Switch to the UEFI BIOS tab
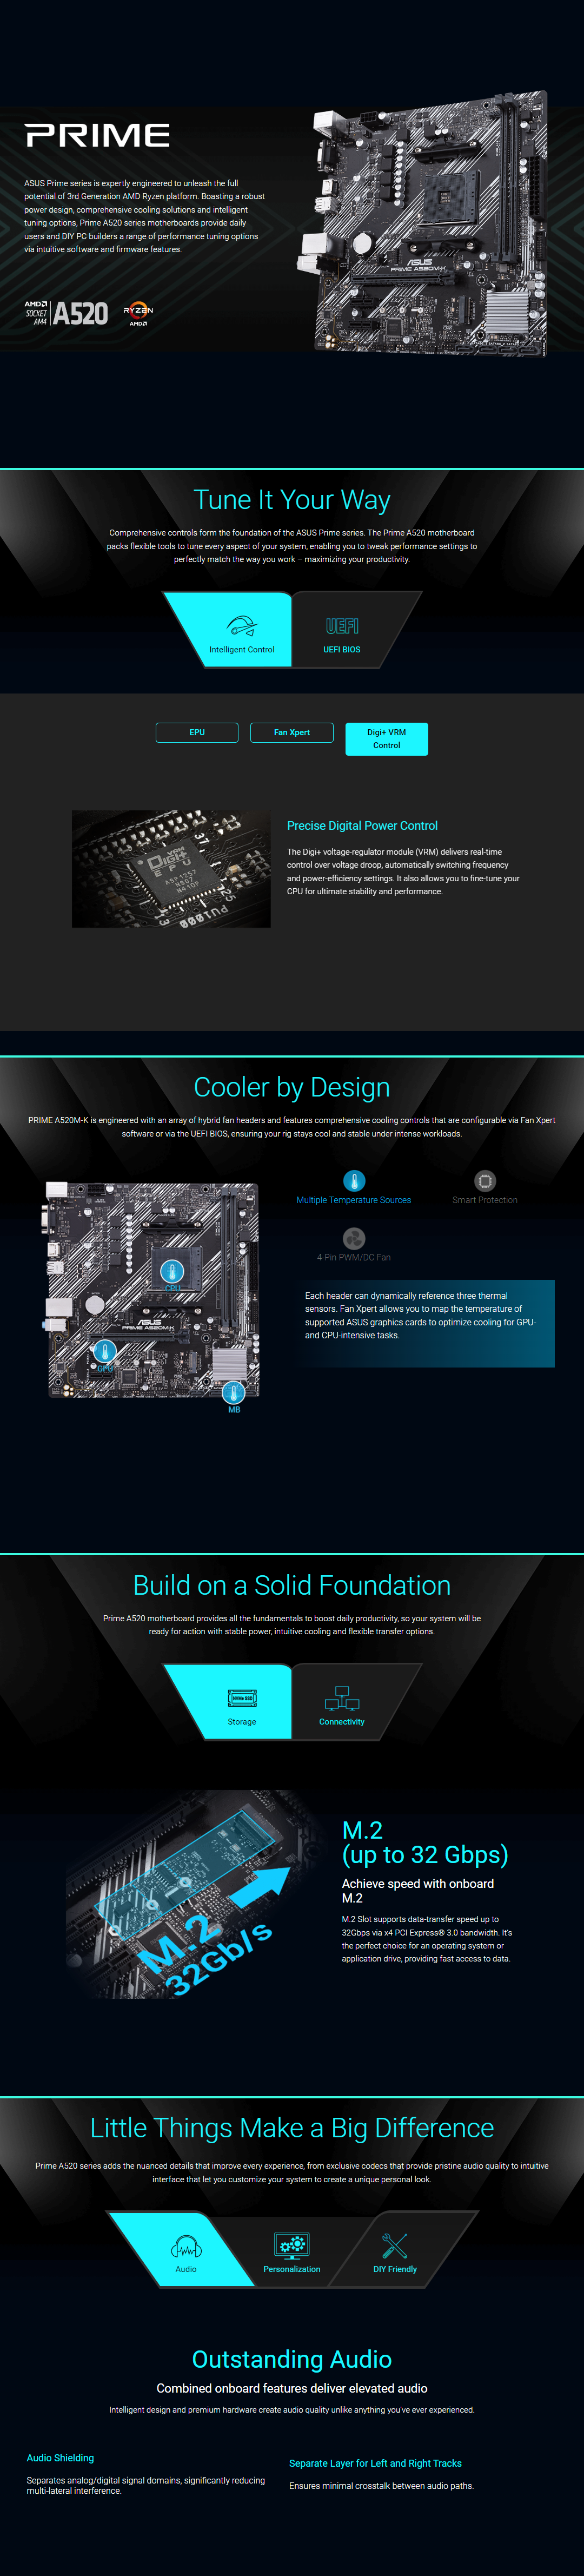The image size is (584, 2576). click(342, 629)
